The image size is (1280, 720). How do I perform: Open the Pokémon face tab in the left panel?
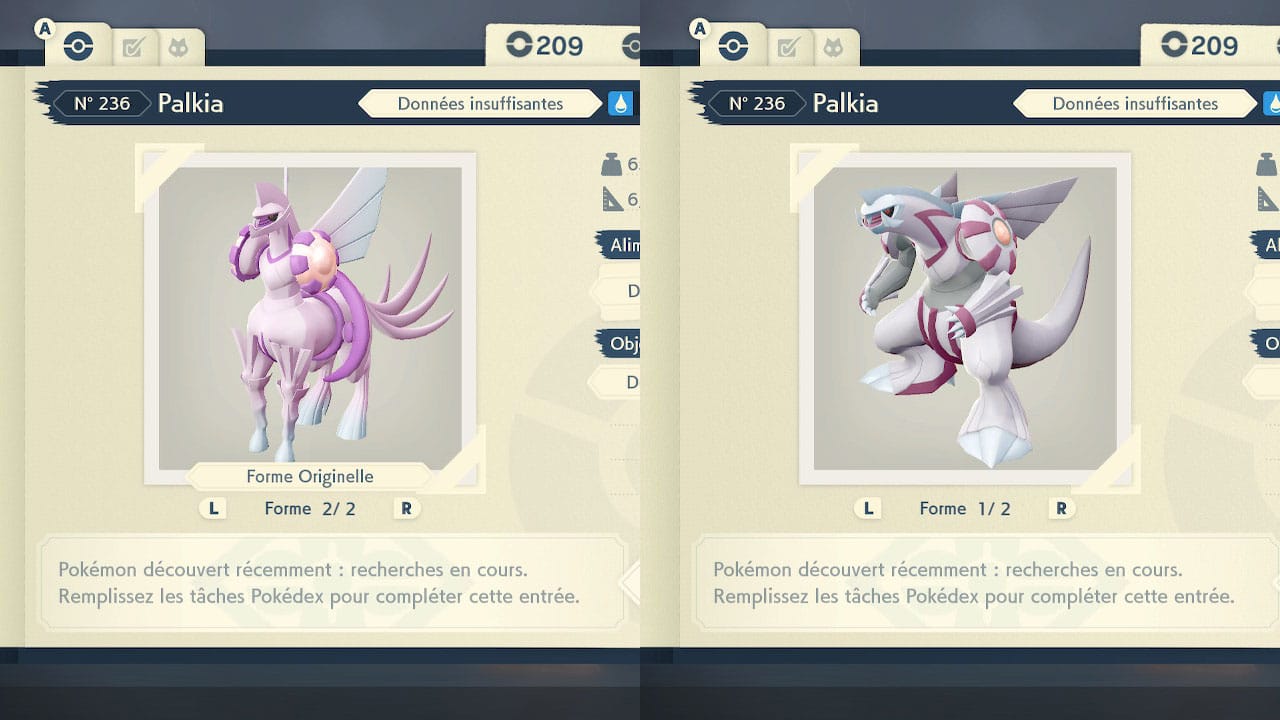pyautogui.click(x=177, y=47)
